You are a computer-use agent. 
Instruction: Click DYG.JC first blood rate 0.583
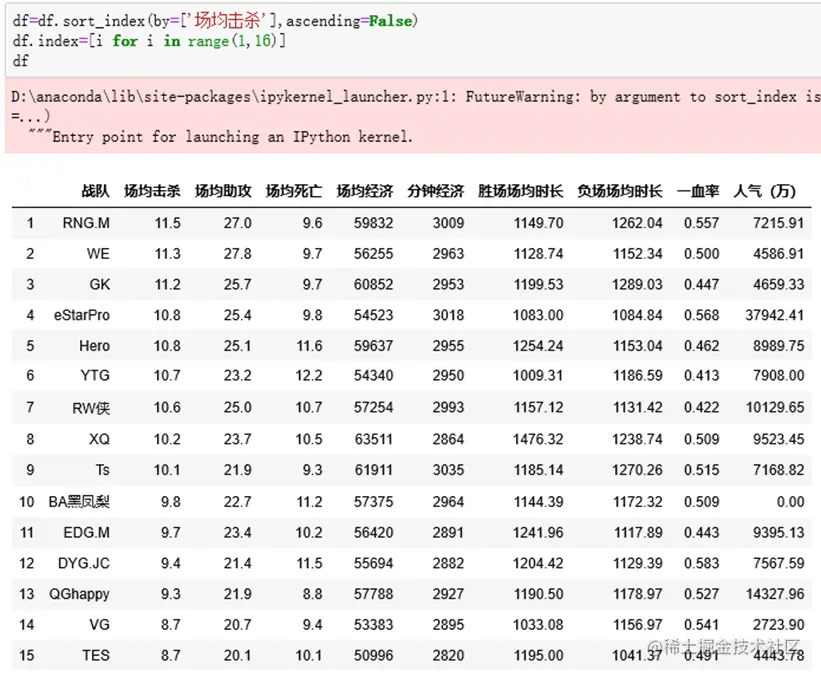(701, 563)
